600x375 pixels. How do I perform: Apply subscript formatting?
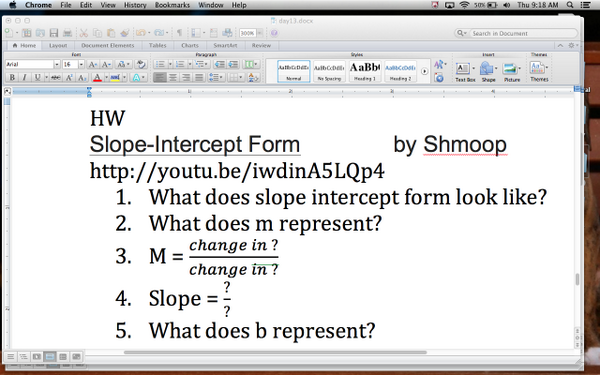tap(82, 78)
